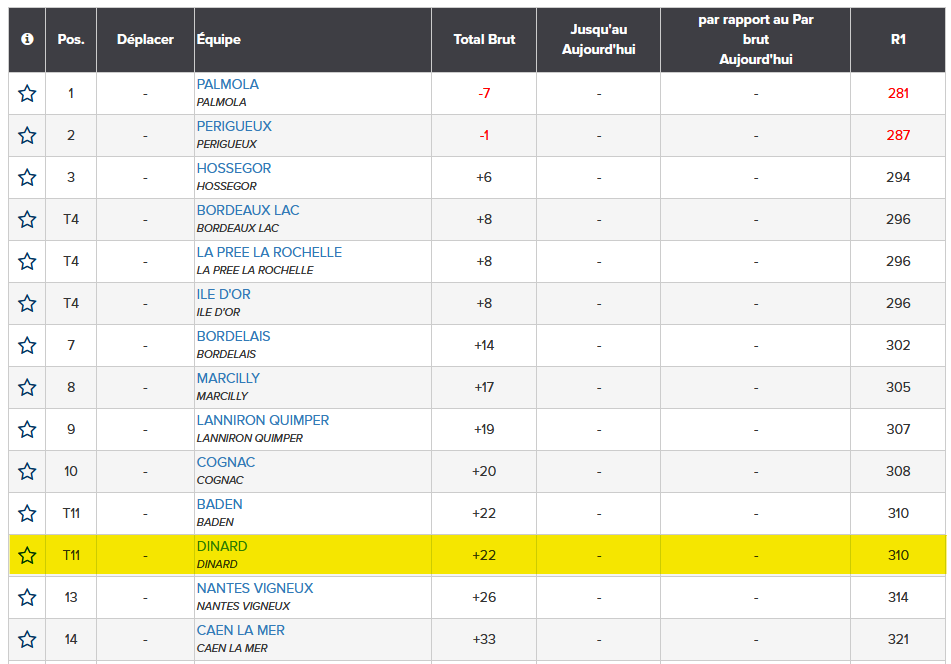The width and height of the screenshot is (951, 664).
Task: Sort by Pos. column header
Action: pyautogui.click(x=71, y=39)
